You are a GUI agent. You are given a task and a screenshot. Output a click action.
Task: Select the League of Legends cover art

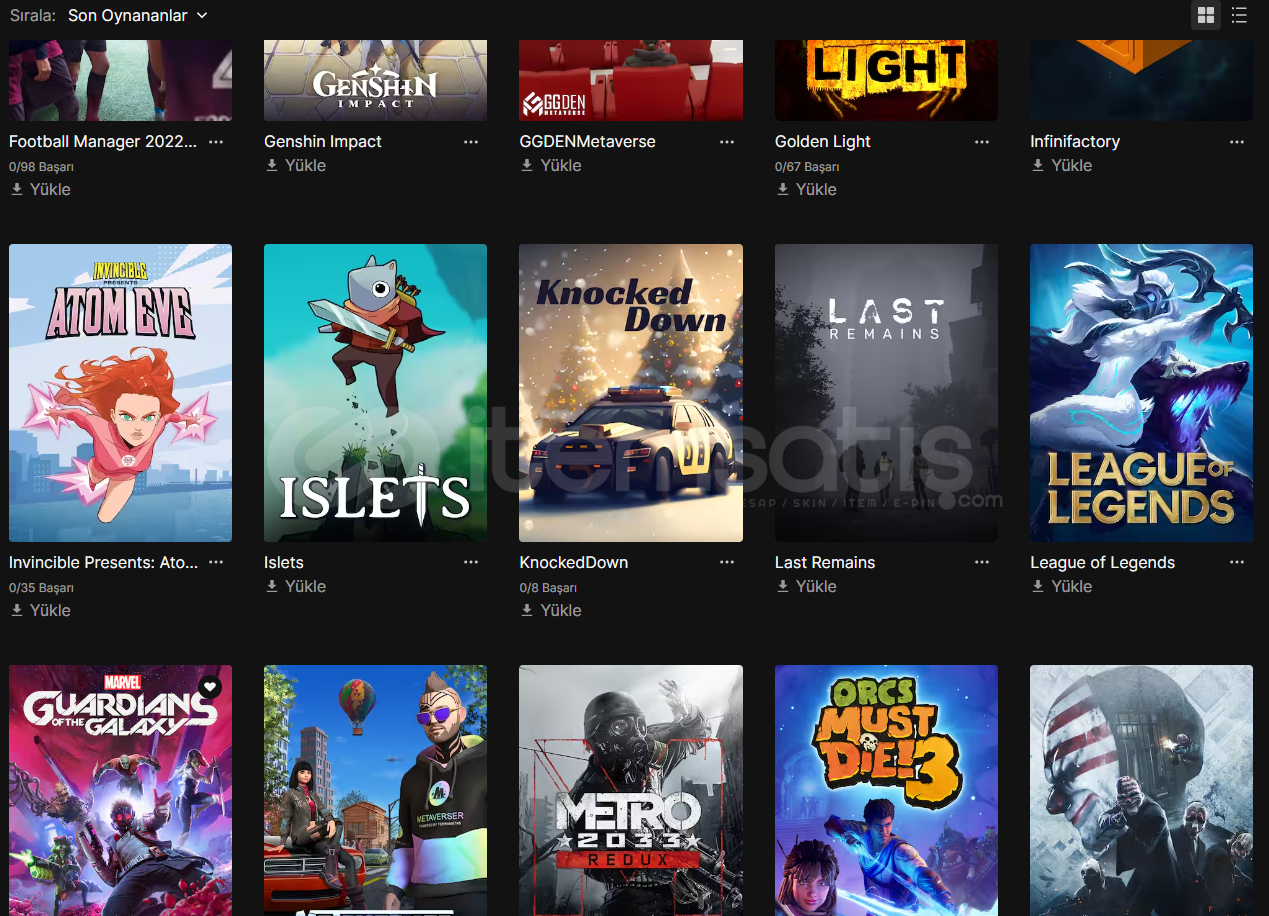click(x=1141, y=393)
